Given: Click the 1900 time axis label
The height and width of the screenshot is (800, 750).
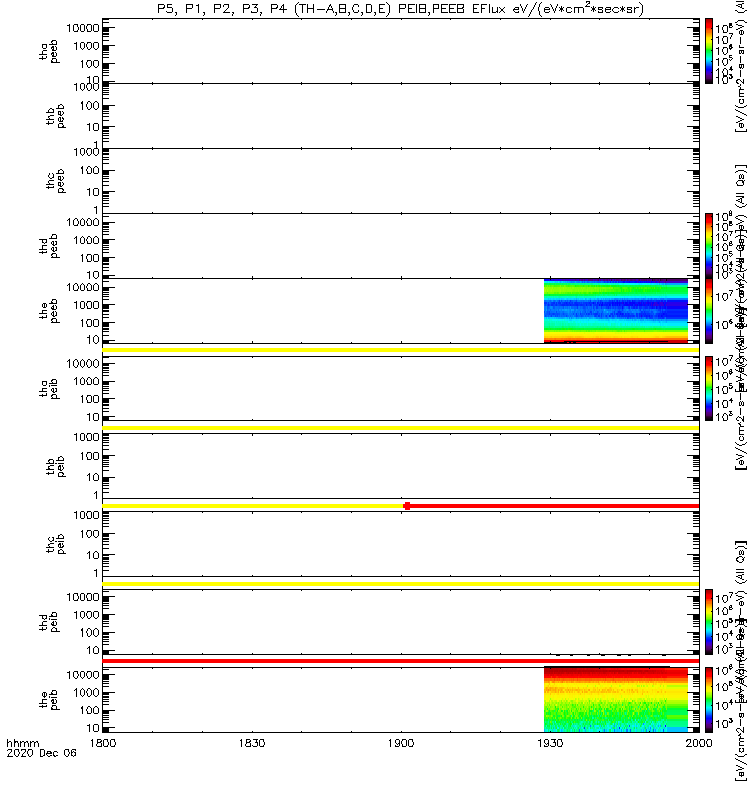Looking at the screenshot, I should 401,742.
